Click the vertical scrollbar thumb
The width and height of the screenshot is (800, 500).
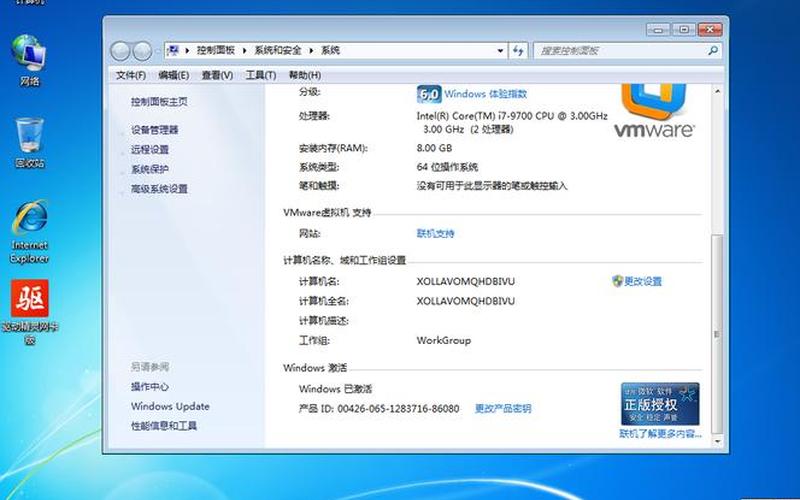[717, 334]
